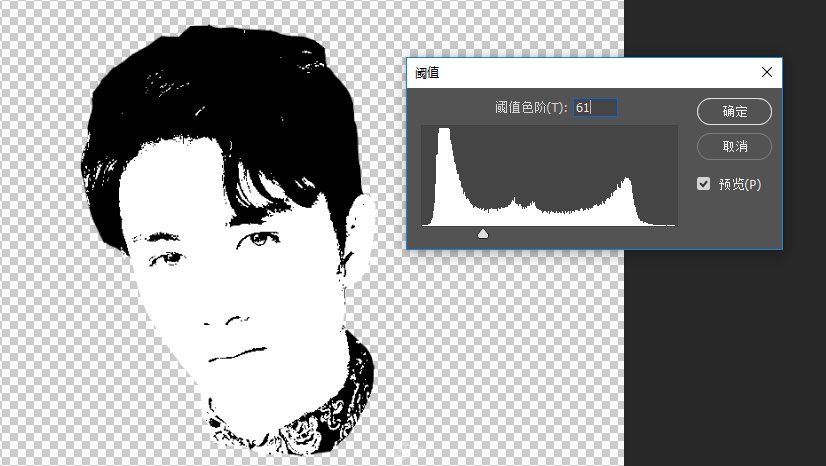Click the histogram graph in the 阈值 dialog
Viewport: 826px width, 466px height.
pyautogui.click(x=549, y=176)
